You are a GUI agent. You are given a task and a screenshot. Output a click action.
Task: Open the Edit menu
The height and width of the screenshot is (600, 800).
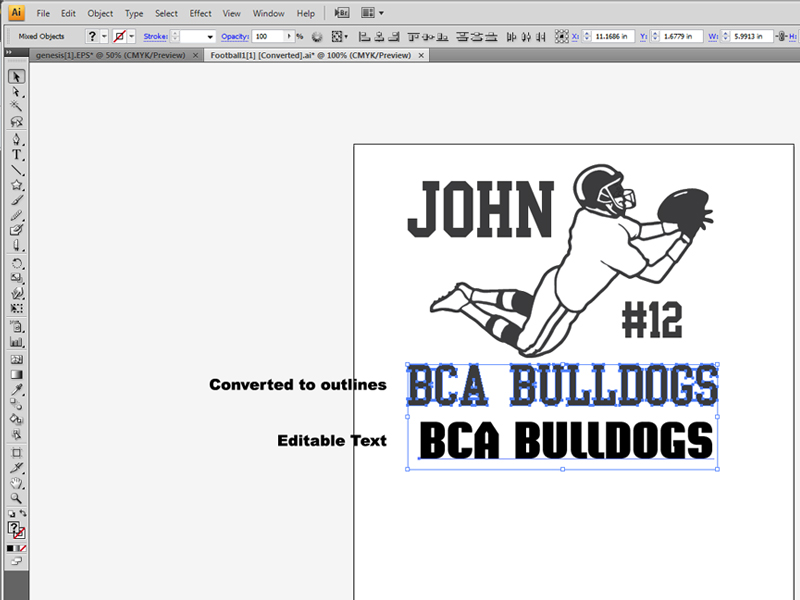click(x=68, y=13)
